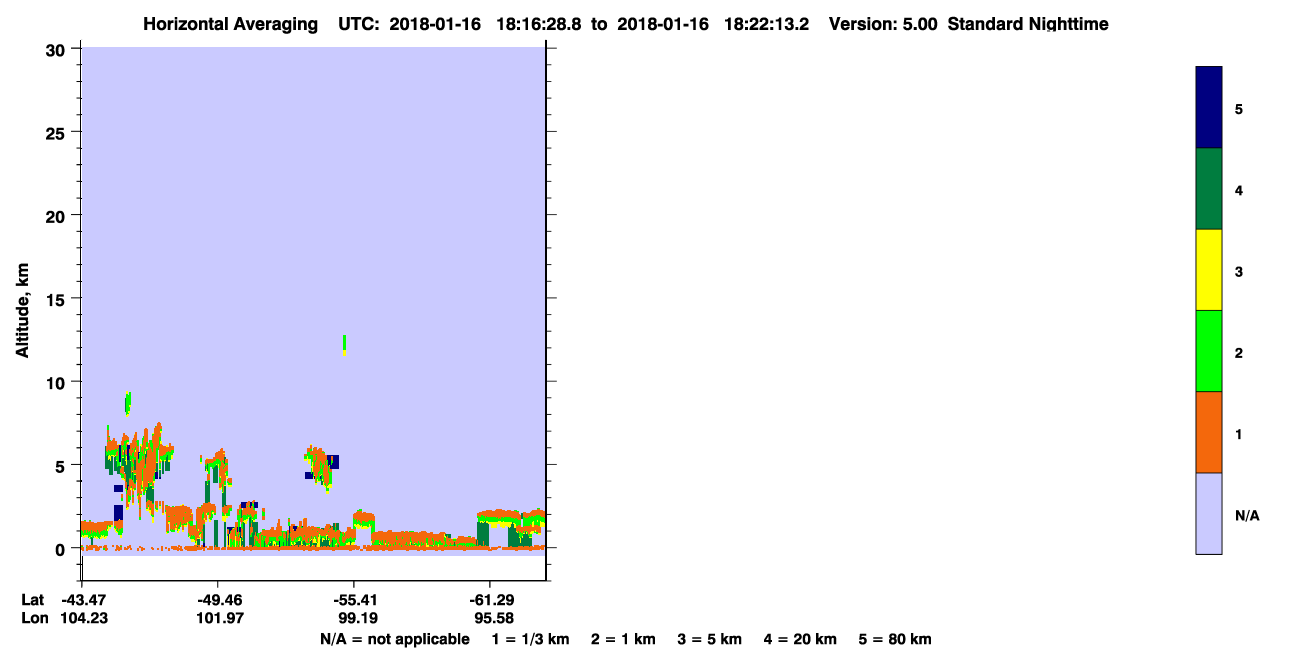The height and width of the screenshot is (667, 1300).
Task: Click legend text '2 = 1 km'
Action: point(623,639)
